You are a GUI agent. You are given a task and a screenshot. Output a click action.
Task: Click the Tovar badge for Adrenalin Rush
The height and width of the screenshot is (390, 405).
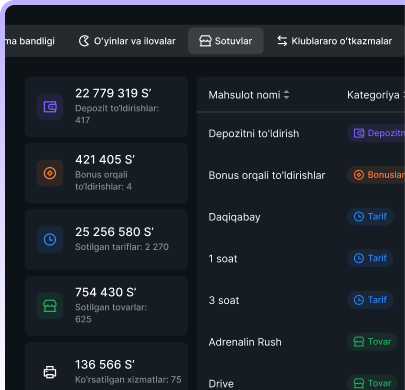[372, 342]
